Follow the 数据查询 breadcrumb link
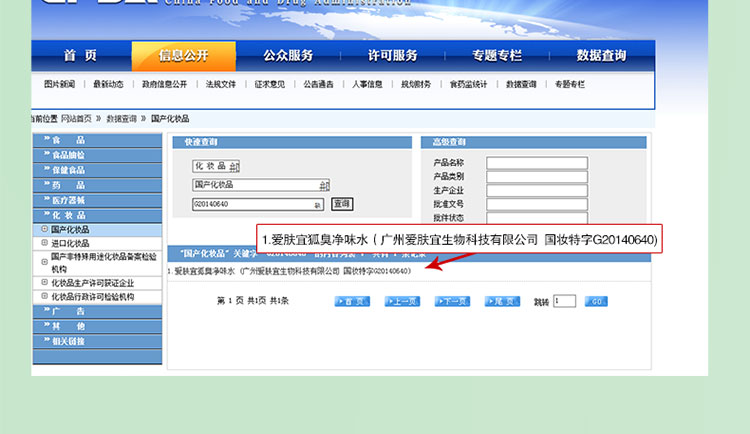This screenshot has height=434, width=750. 121,119
